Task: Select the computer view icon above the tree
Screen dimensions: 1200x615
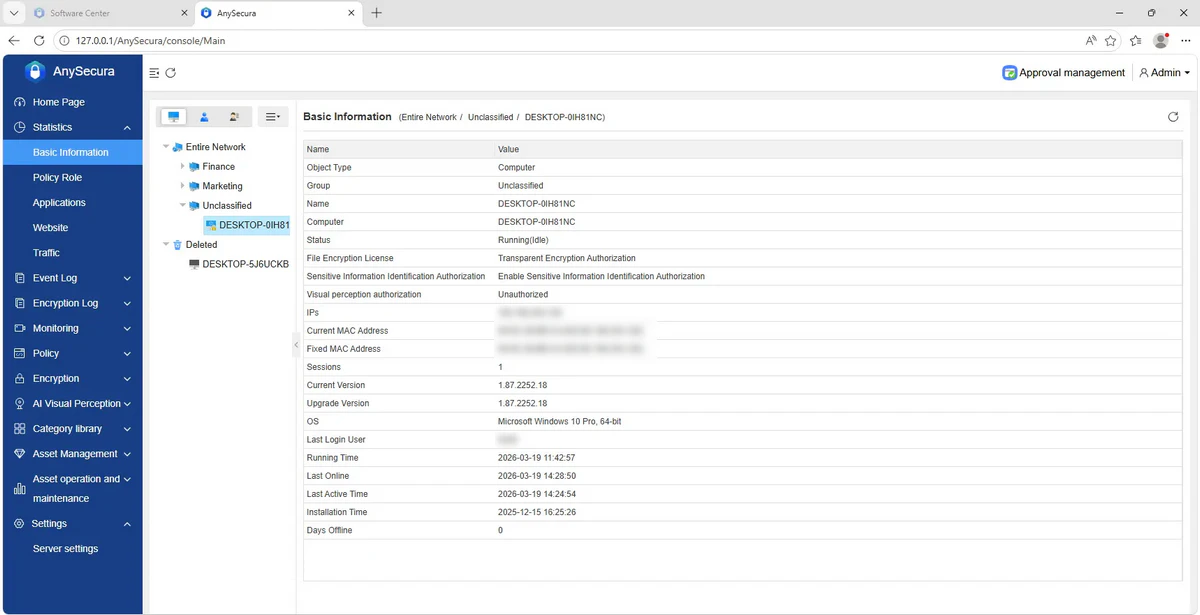Action: point(172,116)
